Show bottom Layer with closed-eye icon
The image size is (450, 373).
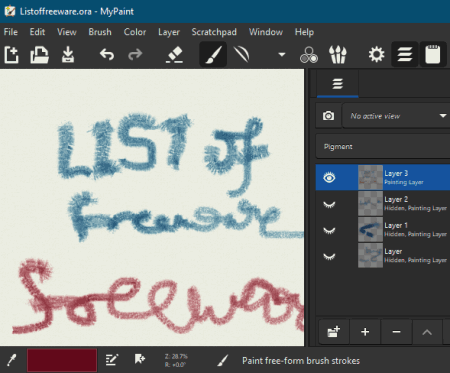coord(329,256)
